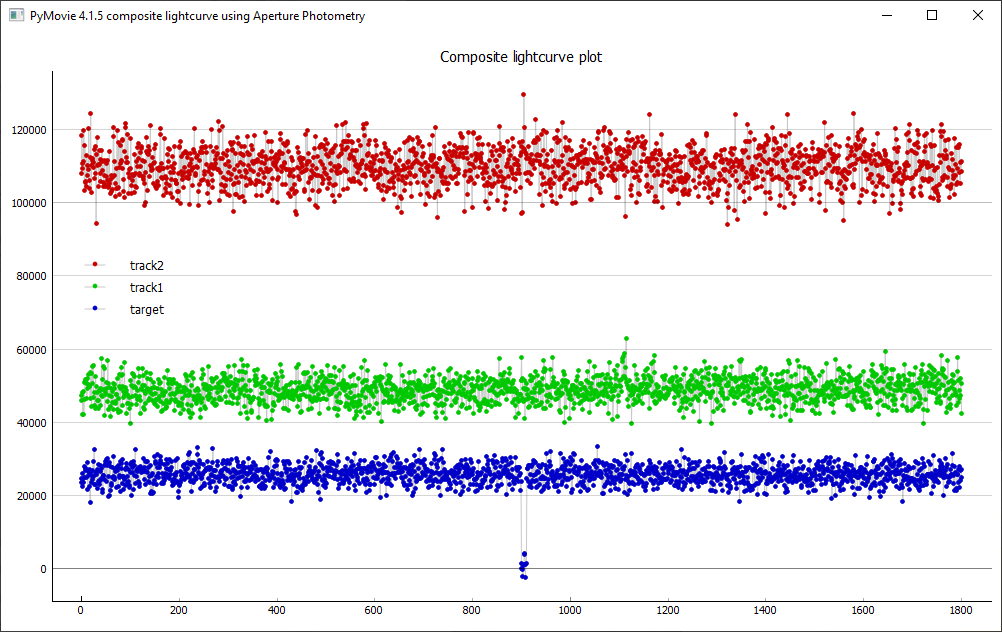Click the green track1 legend marker
The width and height of the screenshot is (1002, 632).
95,286
